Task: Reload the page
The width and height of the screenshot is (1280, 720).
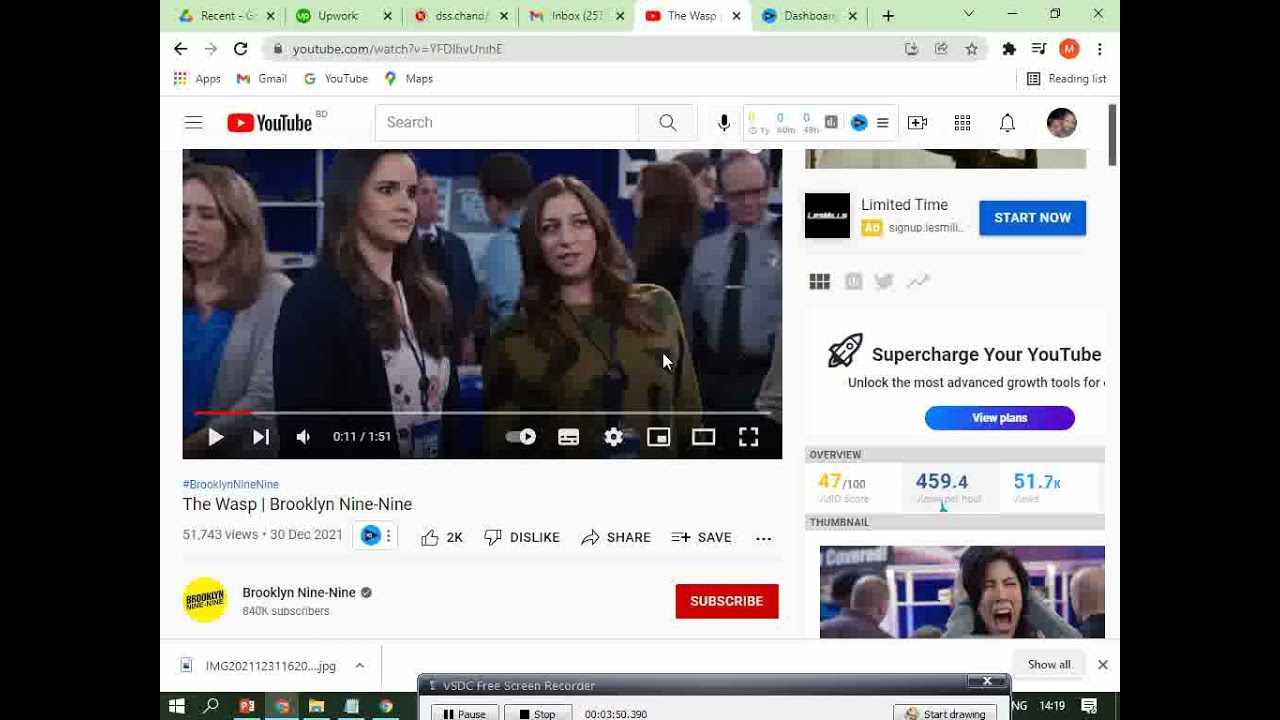Action: (240, 48)
